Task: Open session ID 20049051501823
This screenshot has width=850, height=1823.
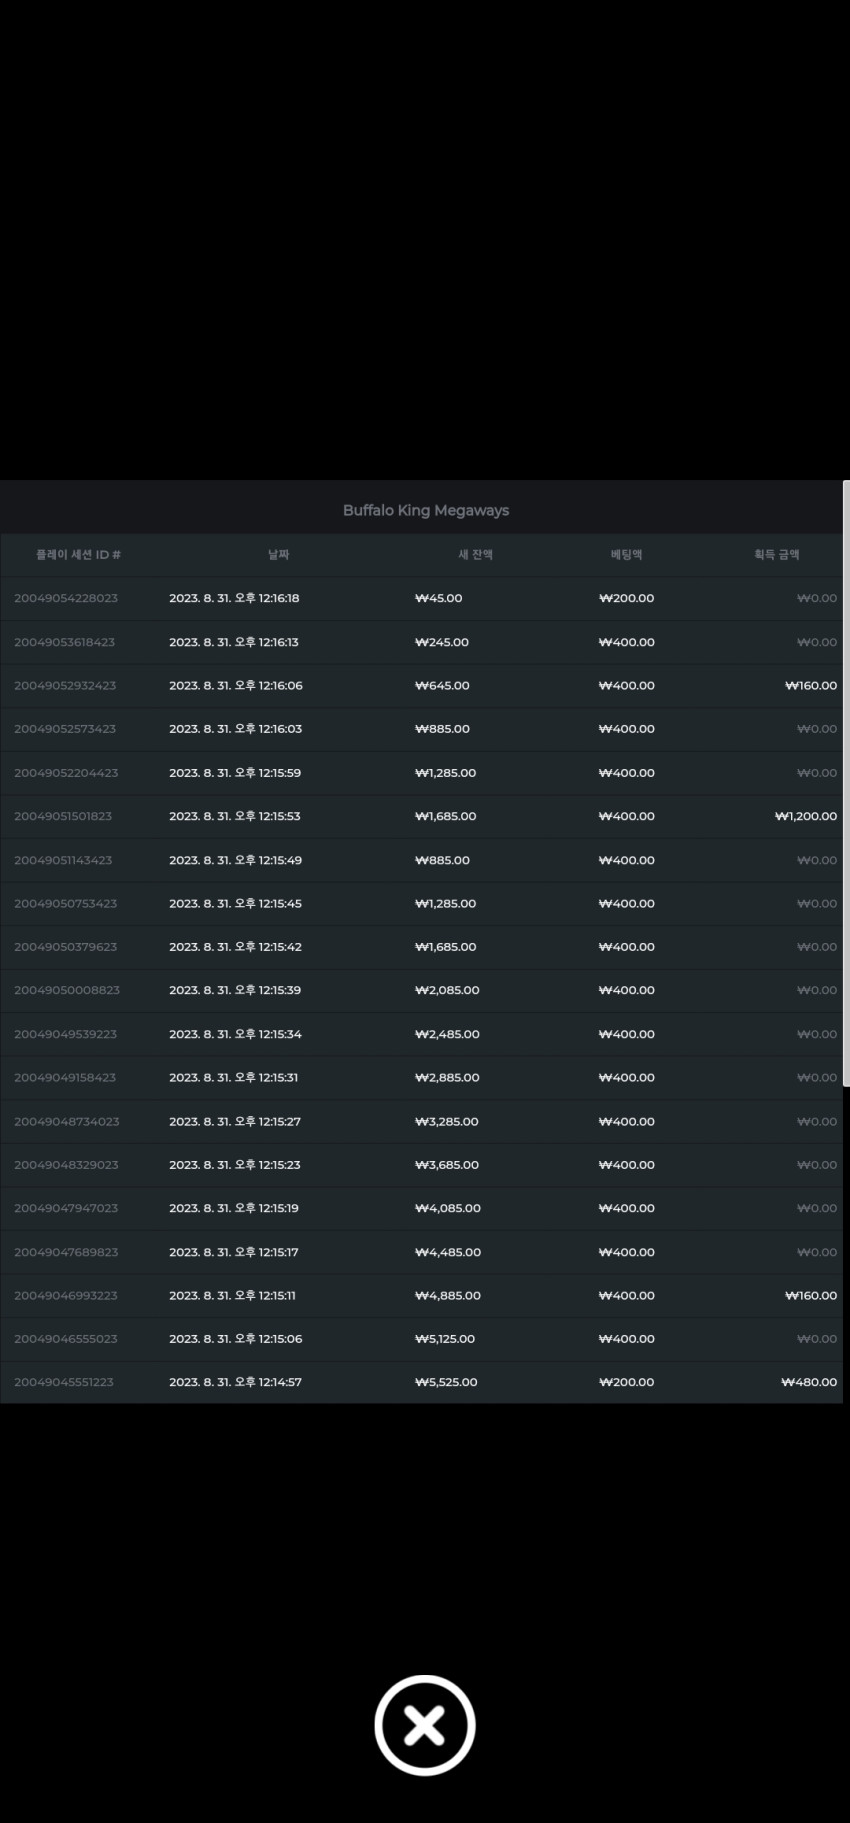Action: [x=63, y=816]
